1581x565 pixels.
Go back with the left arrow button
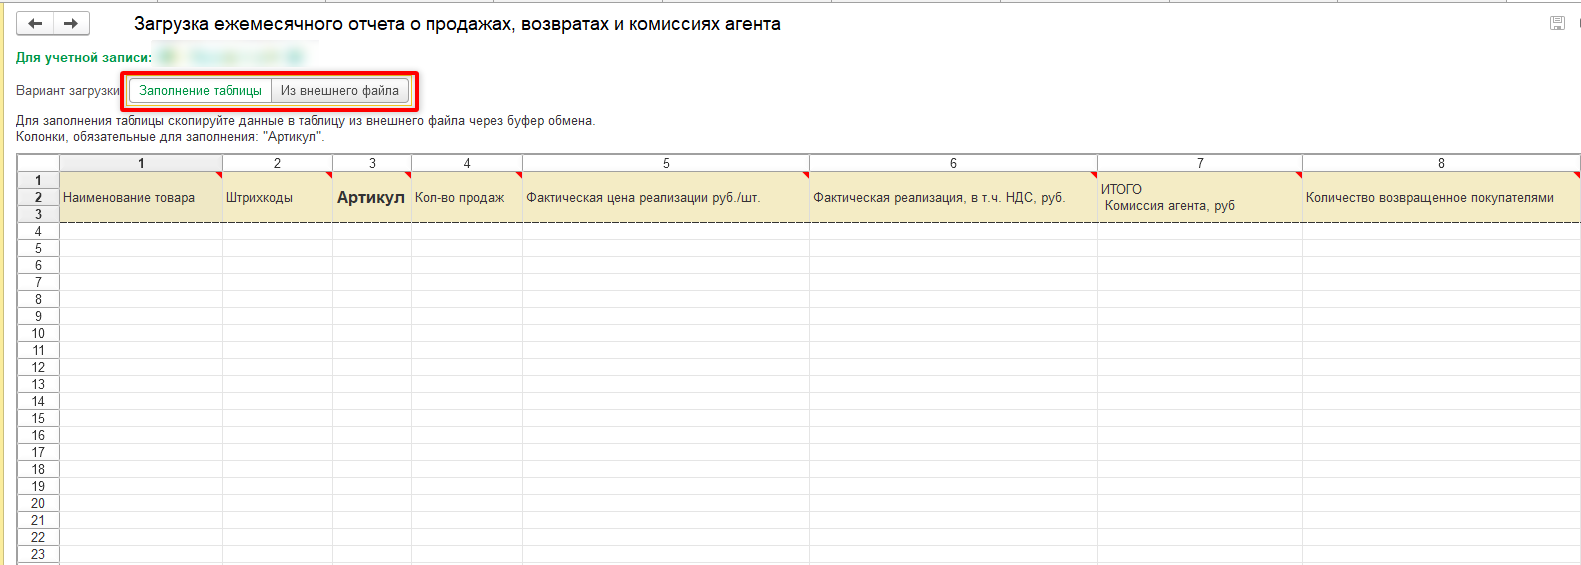click(35, 23)
